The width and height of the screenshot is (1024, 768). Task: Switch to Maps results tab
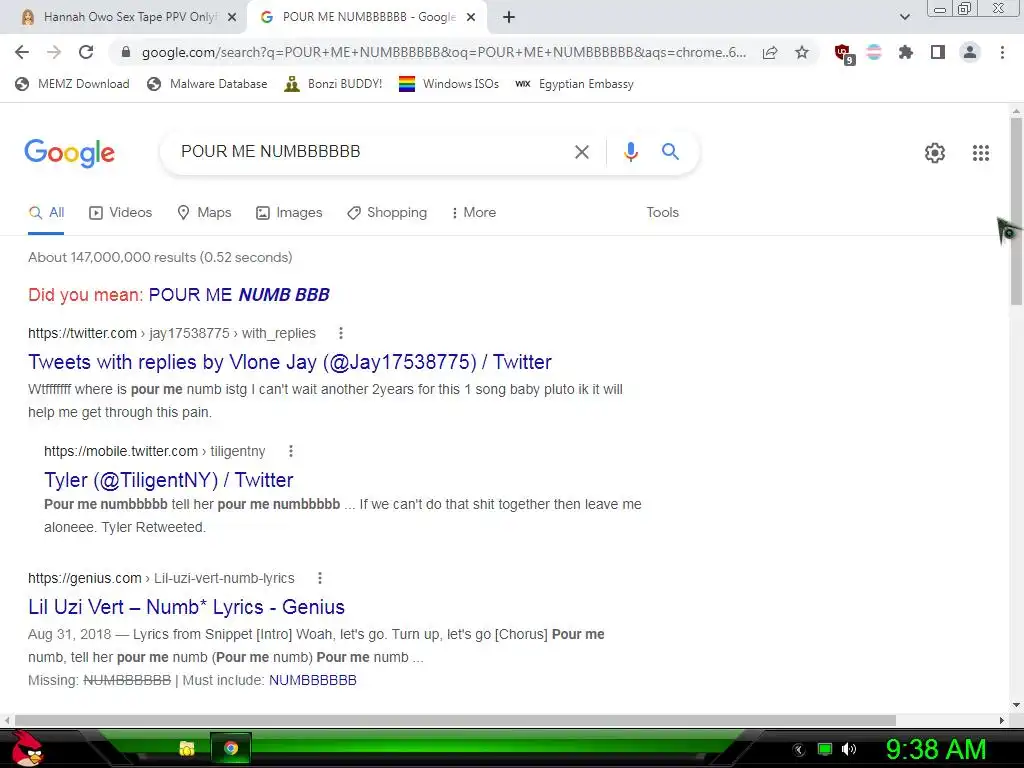(204, 213)
